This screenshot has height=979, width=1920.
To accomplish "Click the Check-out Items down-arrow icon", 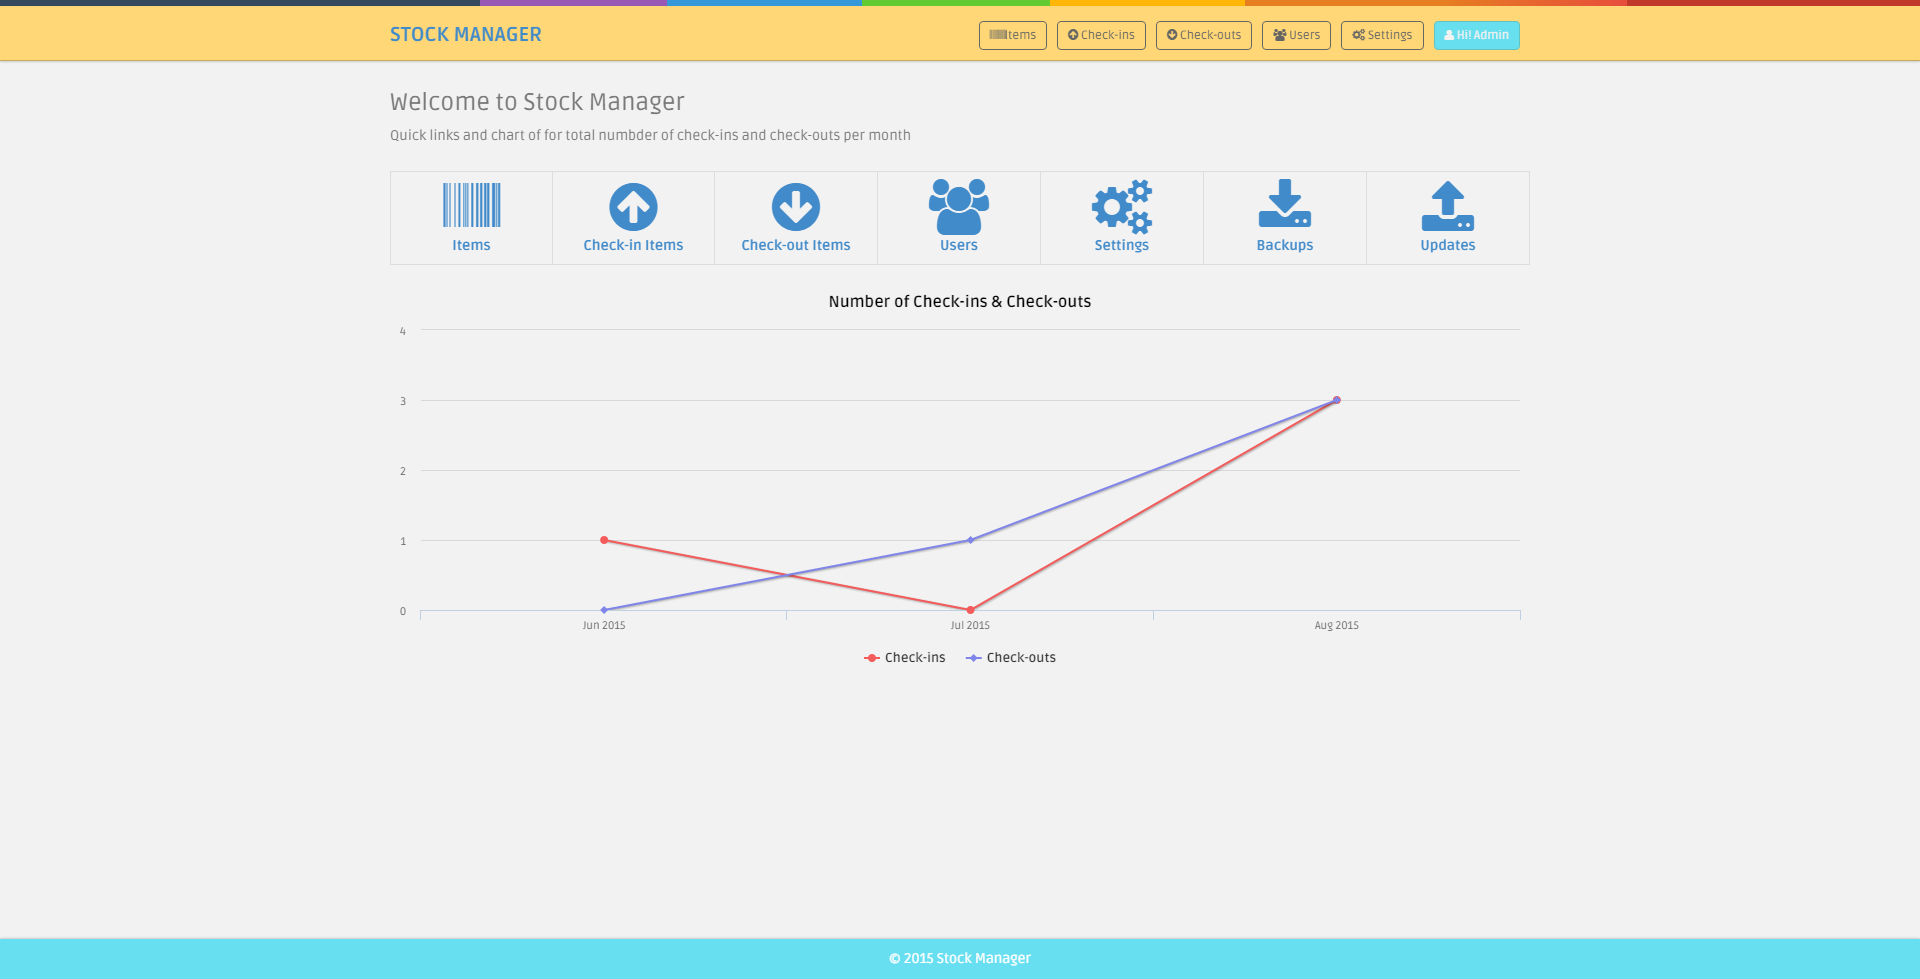I will tap(796, 207).
